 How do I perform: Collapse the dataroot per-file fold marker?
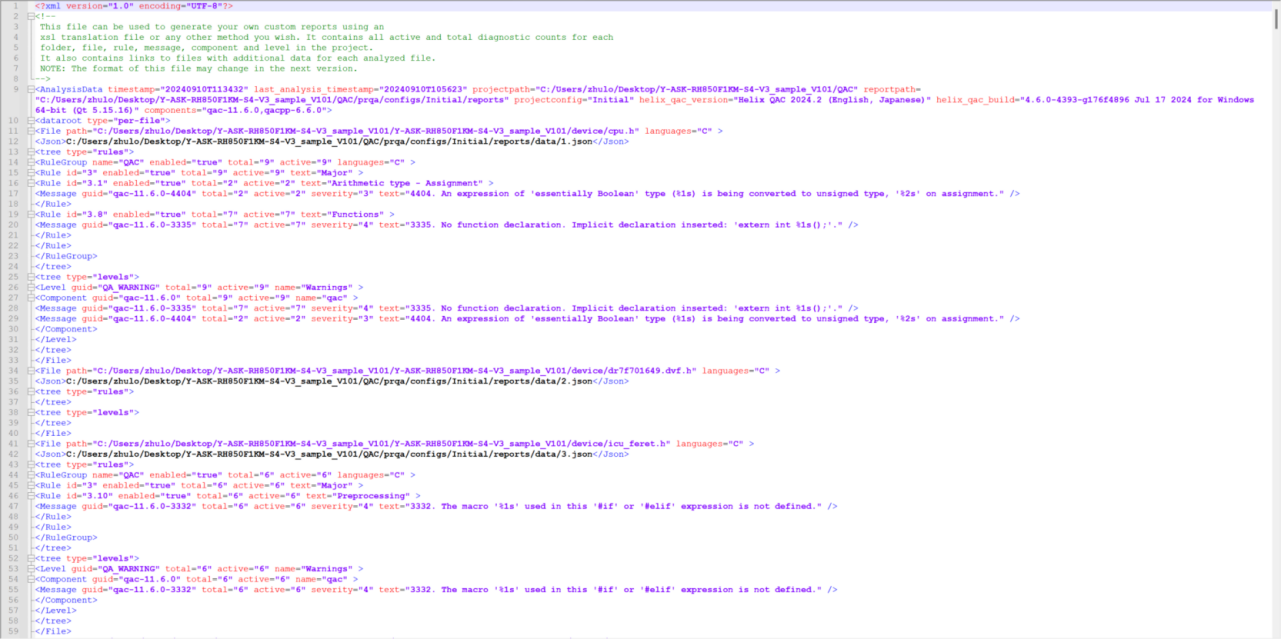click(31, 120)
